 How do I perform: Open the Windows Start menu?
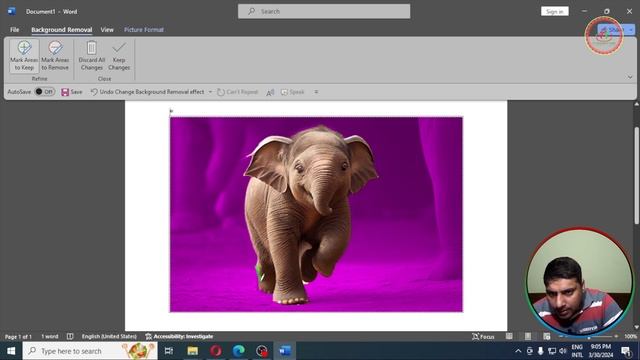[x=11, y=351]
